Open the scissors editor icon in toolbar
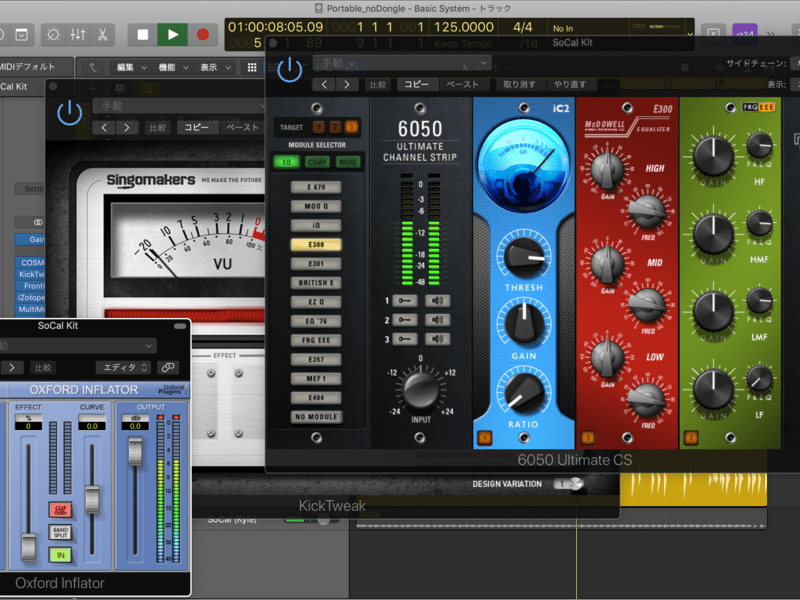Screen dimensions: 800x600 tap(102, 34)
